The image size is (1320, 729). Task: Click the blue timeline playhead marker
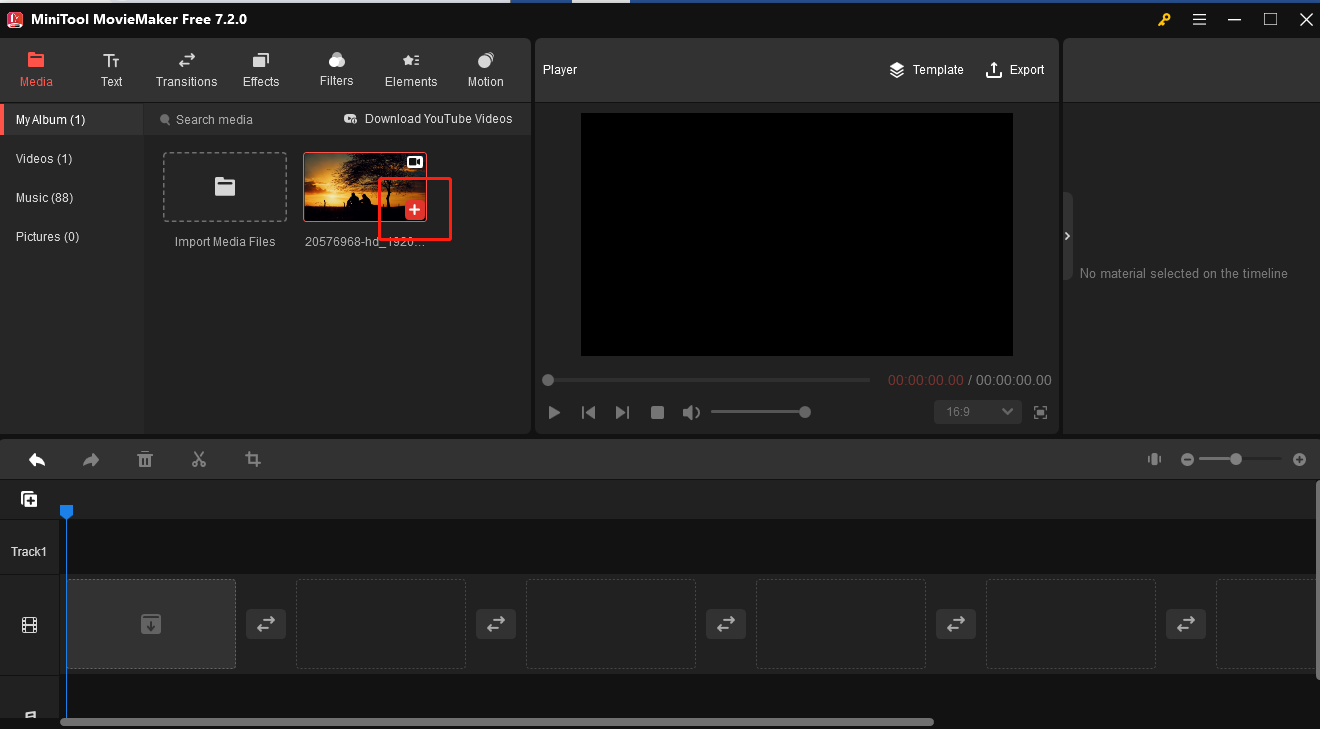click(x=66, y=511)
